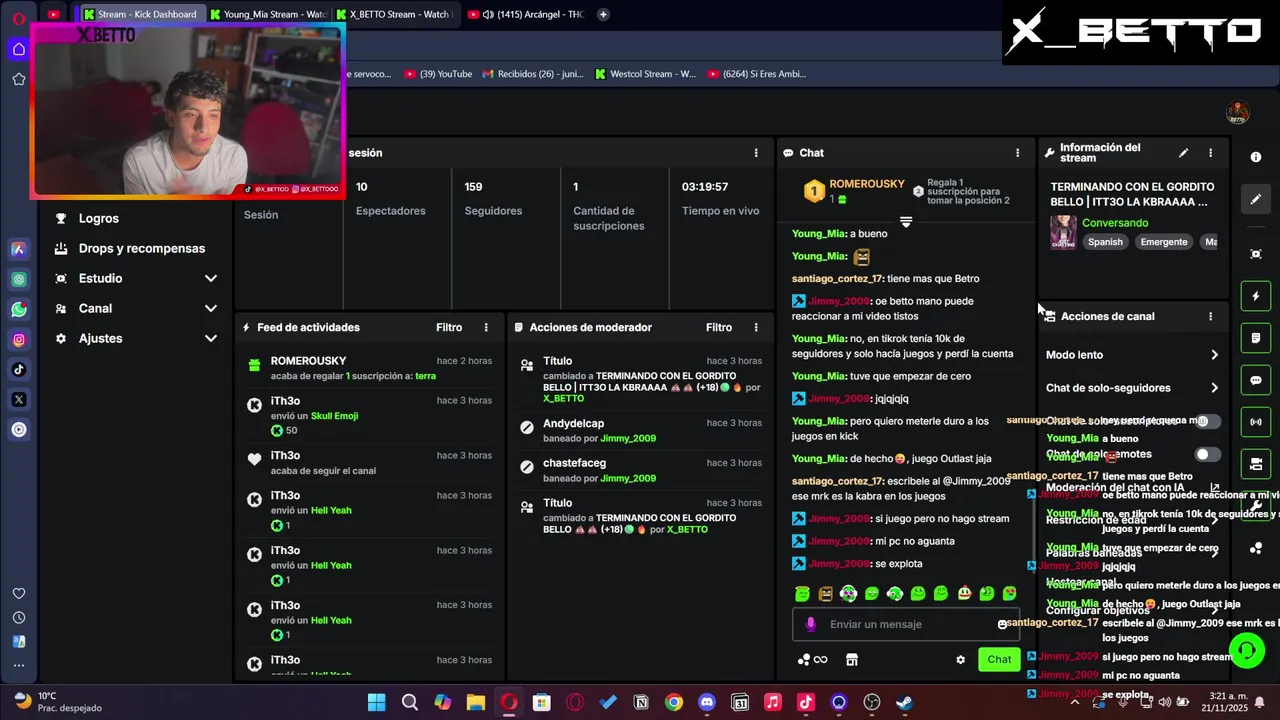Screen dimensions: 1280x720
Task: Open Filtro in Feed de actividades
Action: 449,327
